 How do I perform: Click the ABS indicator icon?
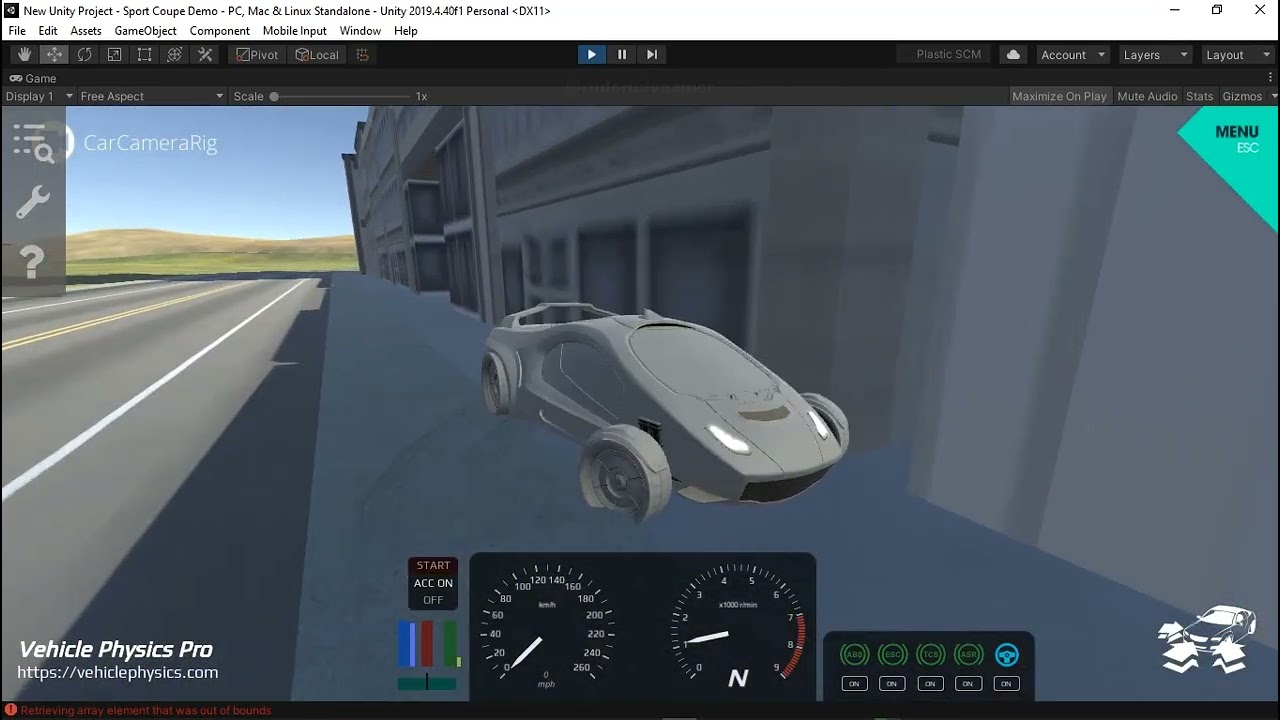coord(854,655)
